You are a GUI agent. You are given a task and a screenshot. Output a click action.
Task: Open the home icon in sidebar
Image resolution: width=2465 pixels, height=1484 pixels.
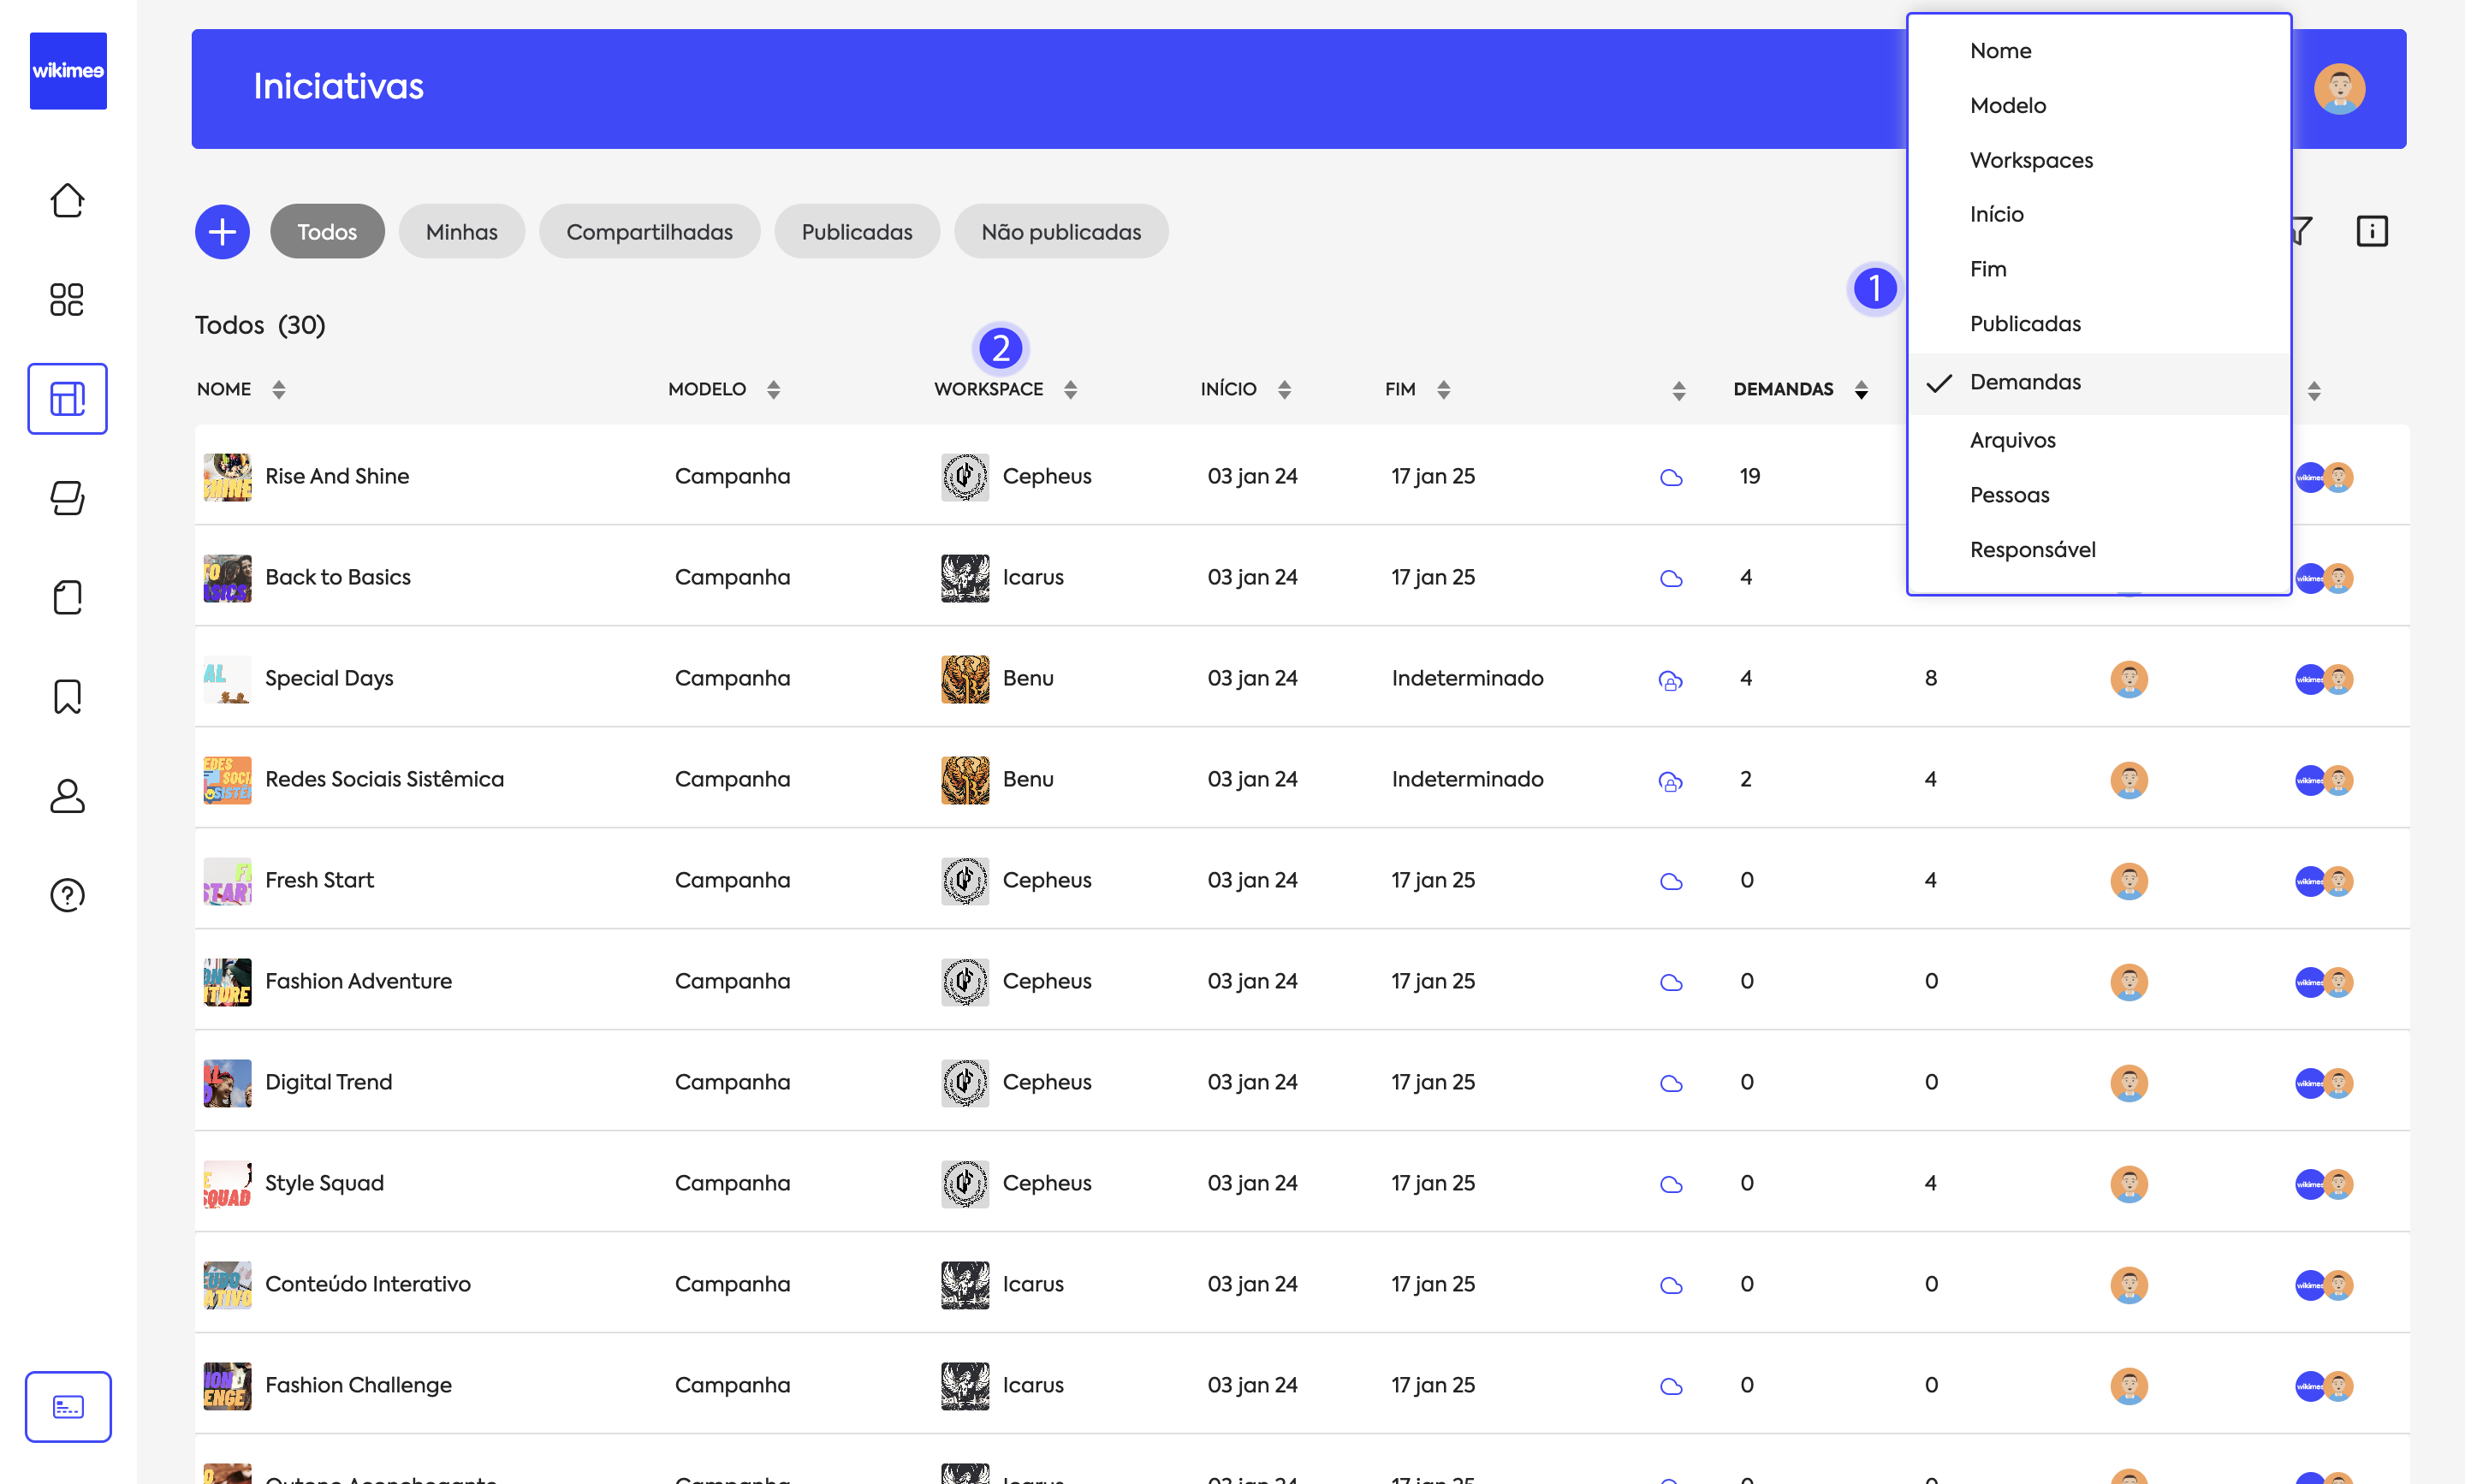(67, 201)
